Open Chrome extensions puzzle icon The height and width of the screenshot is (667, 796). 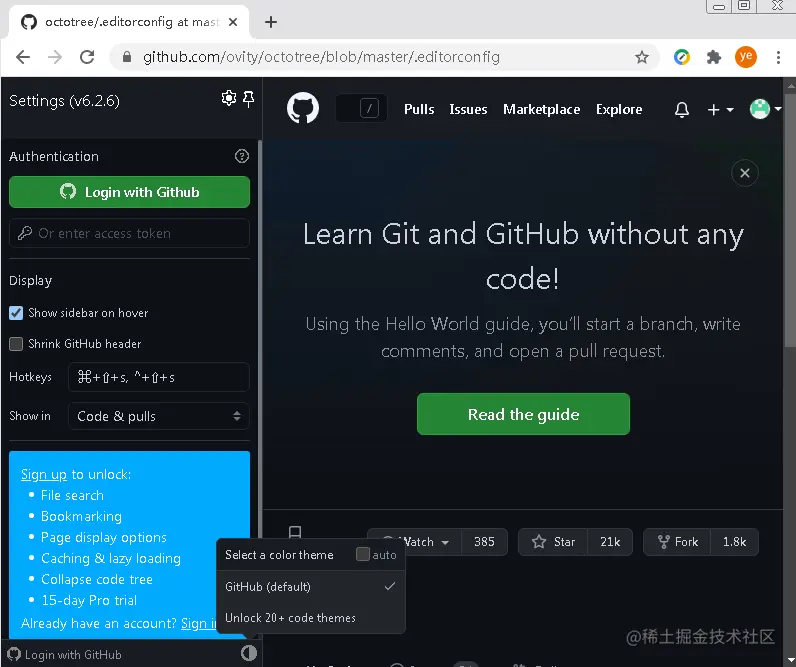(x=714, y=57)
